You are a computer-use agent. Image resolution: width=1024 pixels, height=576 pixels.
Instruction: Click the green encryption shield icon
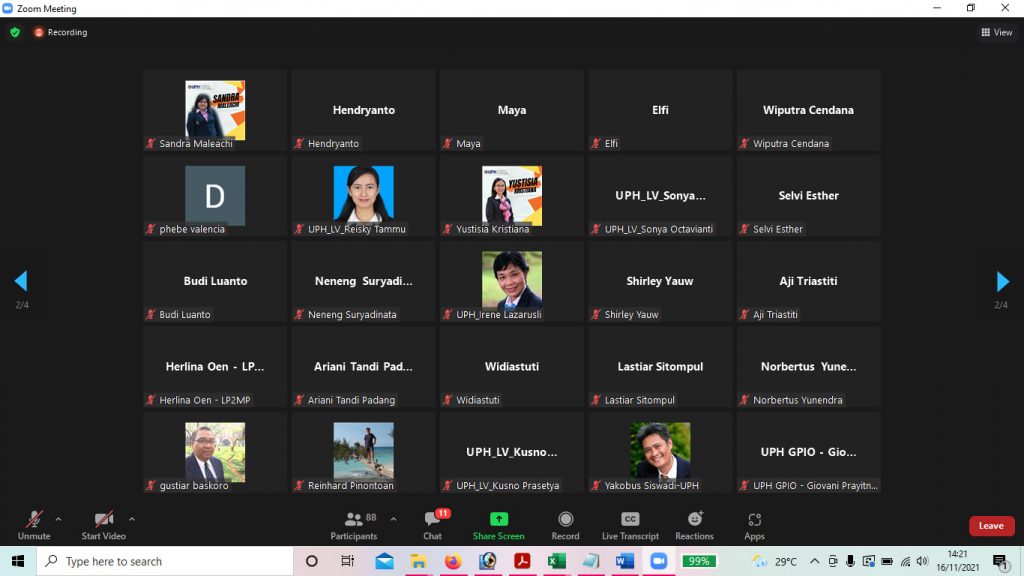point(15,32)
